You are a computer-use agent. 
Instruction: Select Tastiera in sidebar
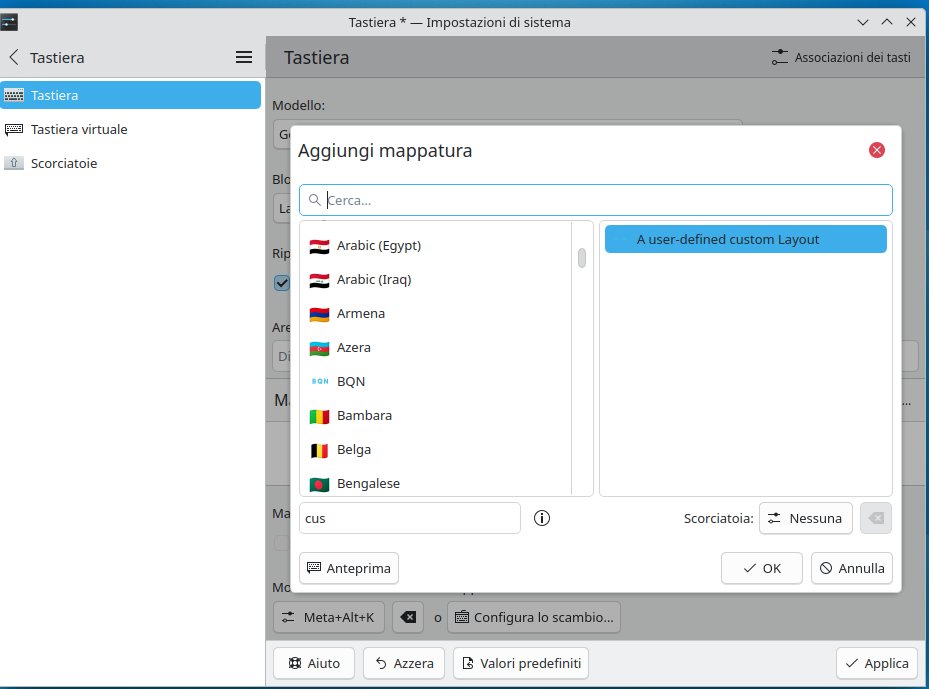130,95
